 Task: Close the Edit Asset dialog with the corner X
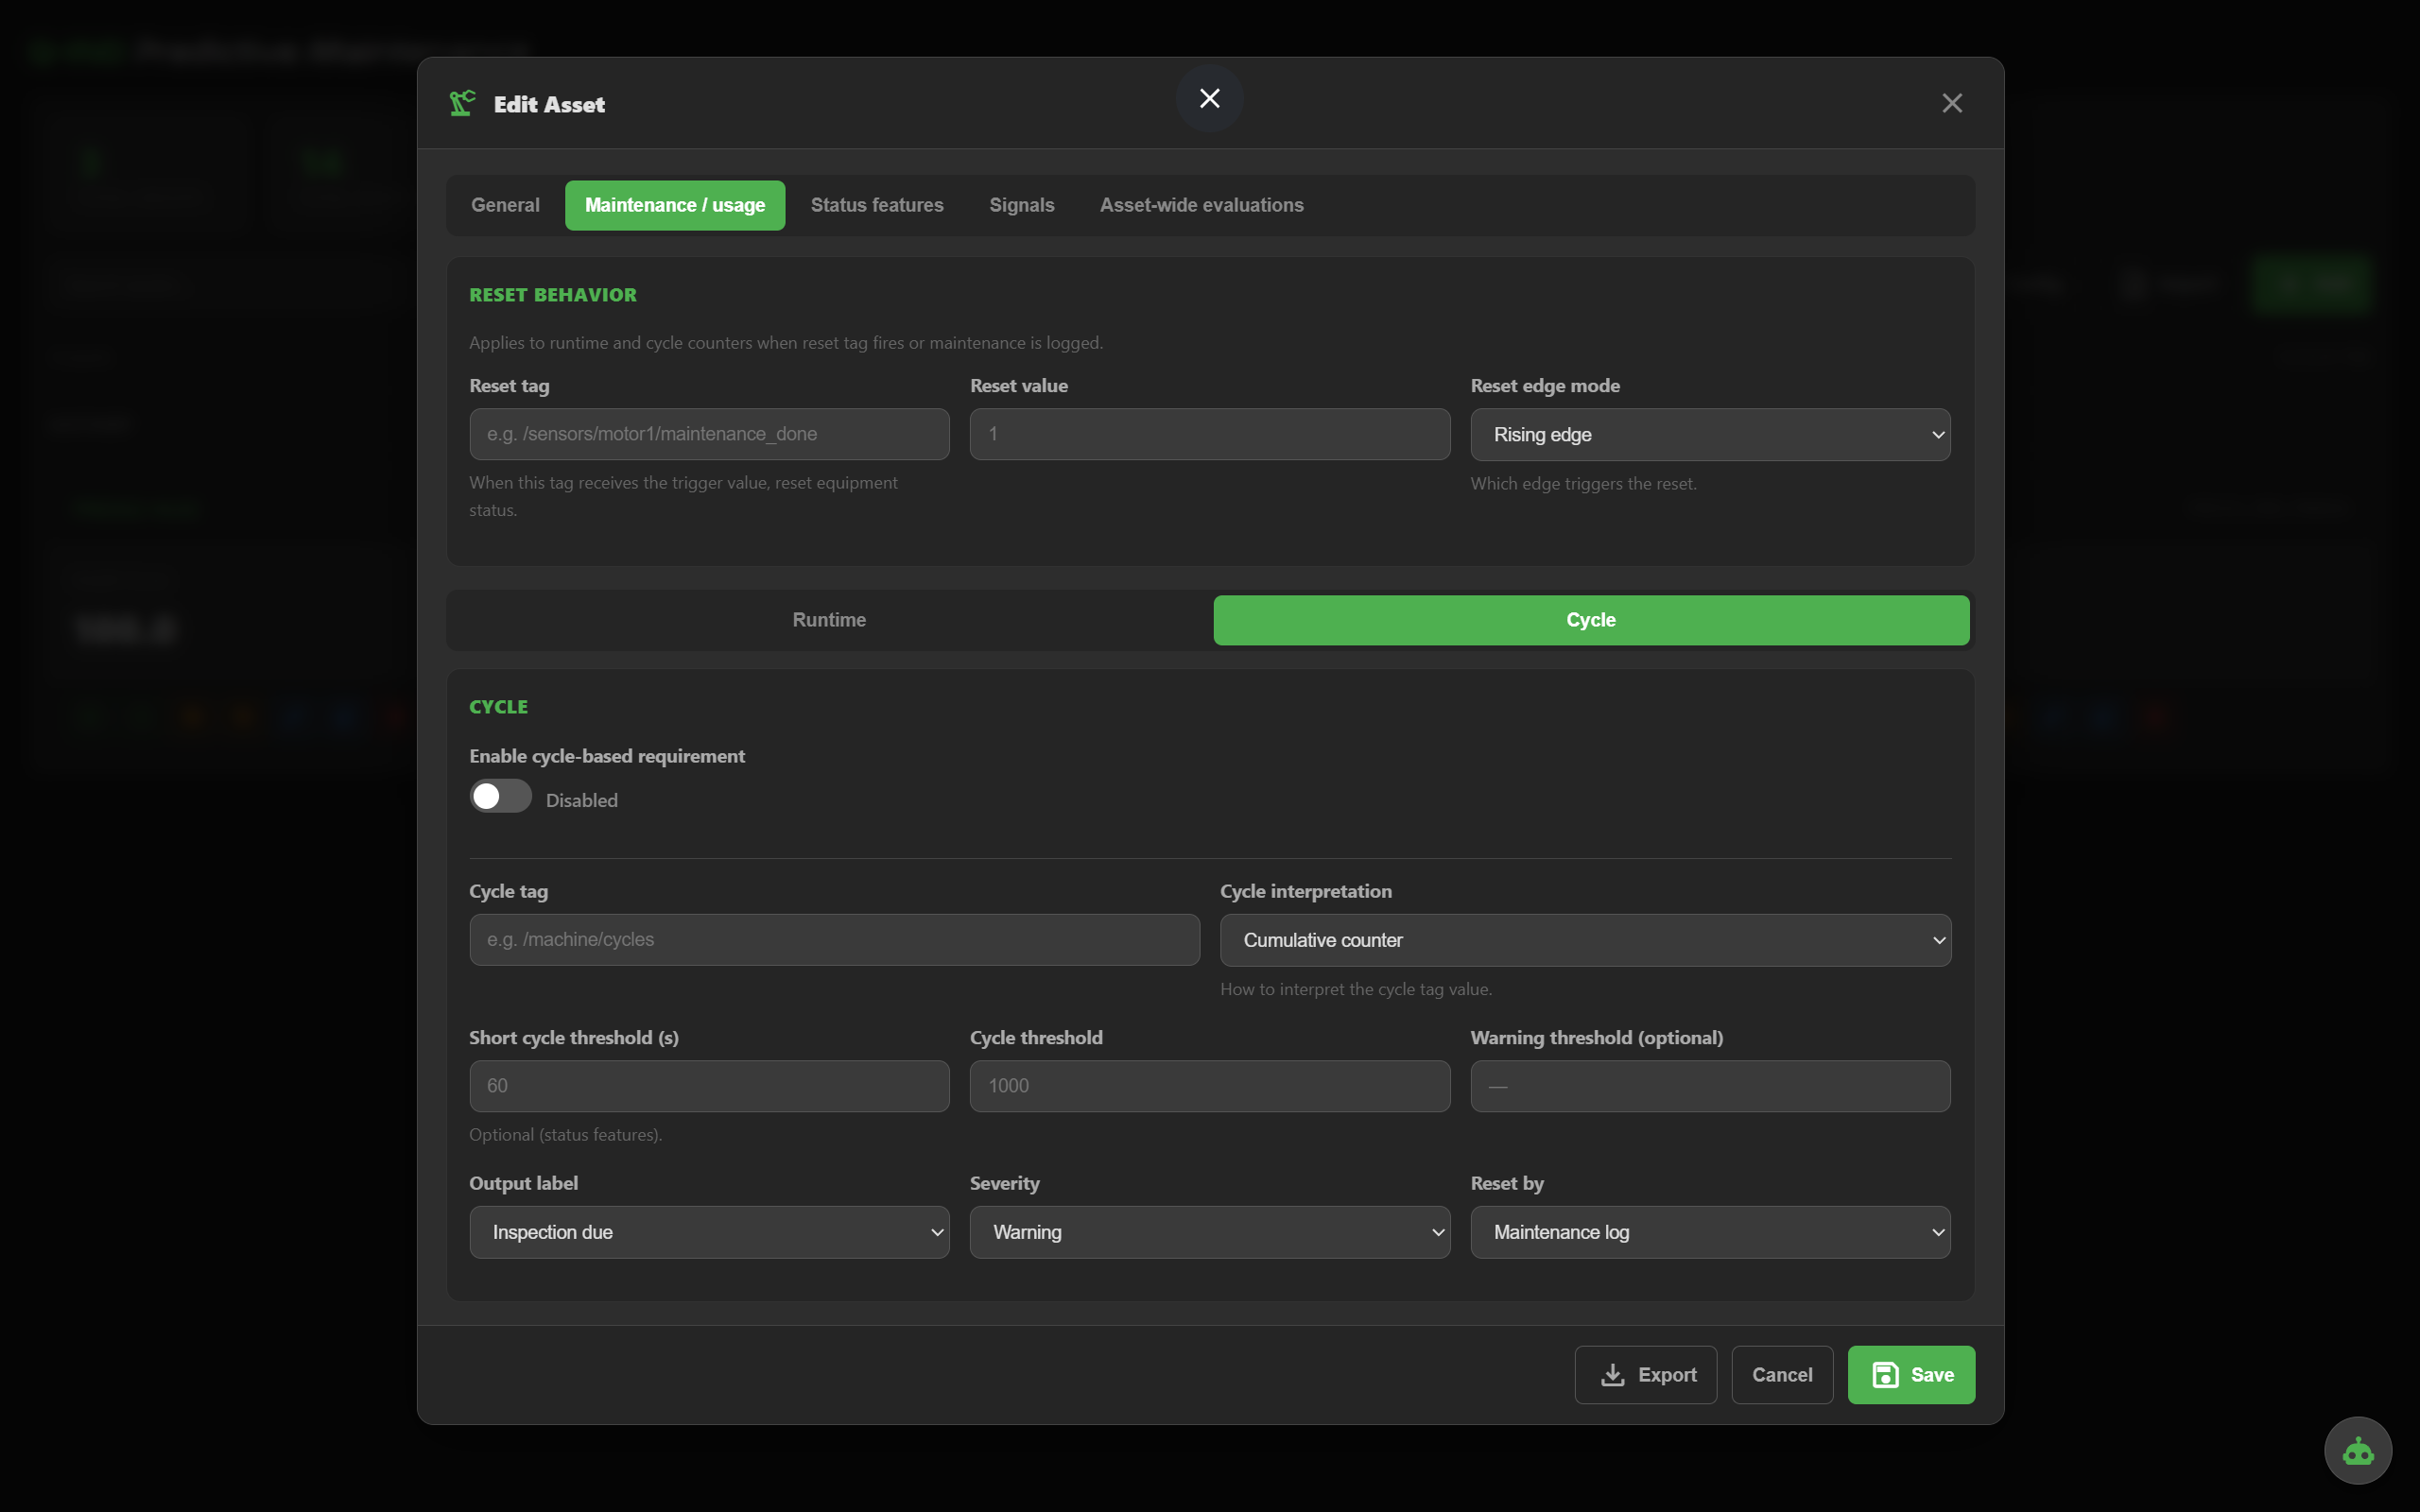1951,103
